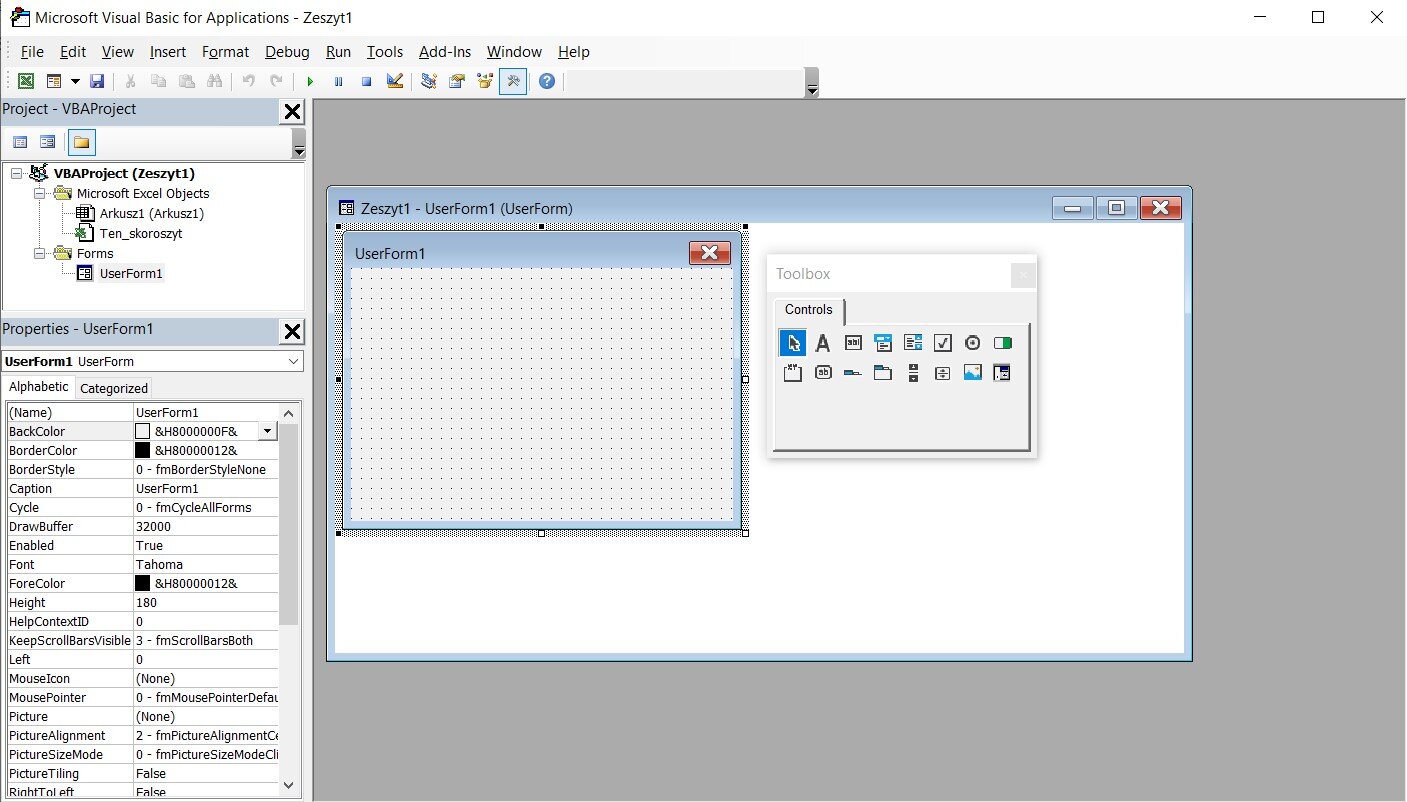Select the Frame control in Toolbox
This screenshot has width=1407, height=802.
[x=792, y=373]
